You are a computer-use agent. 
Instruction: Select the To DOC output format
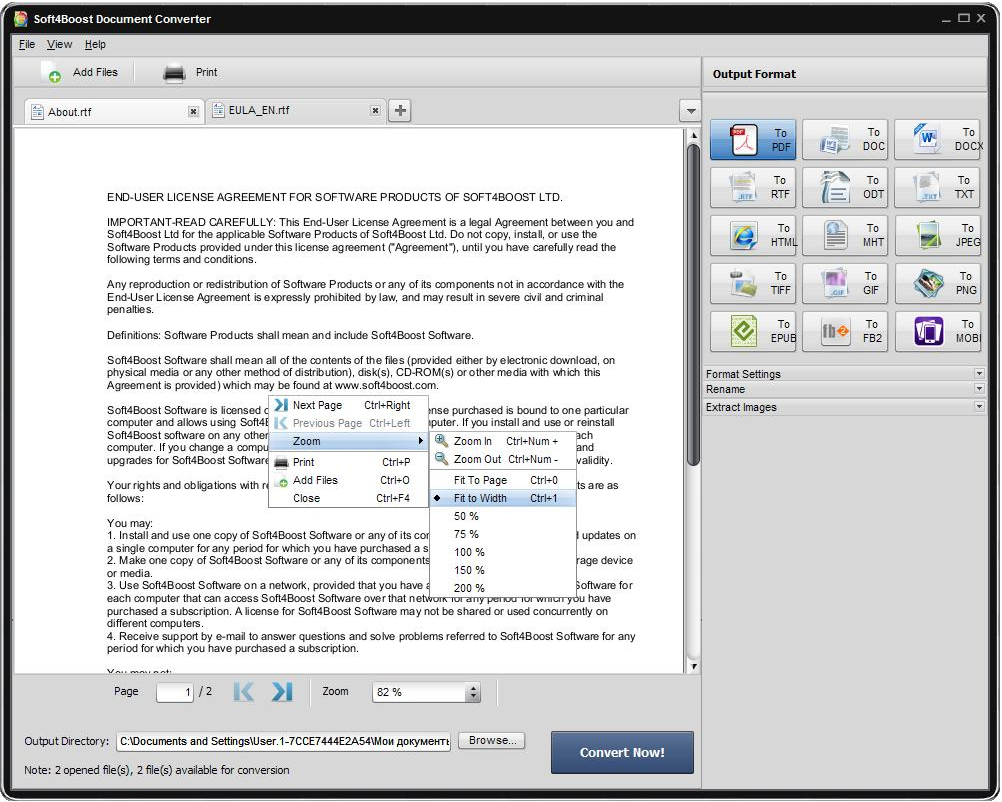coord(845,139)
